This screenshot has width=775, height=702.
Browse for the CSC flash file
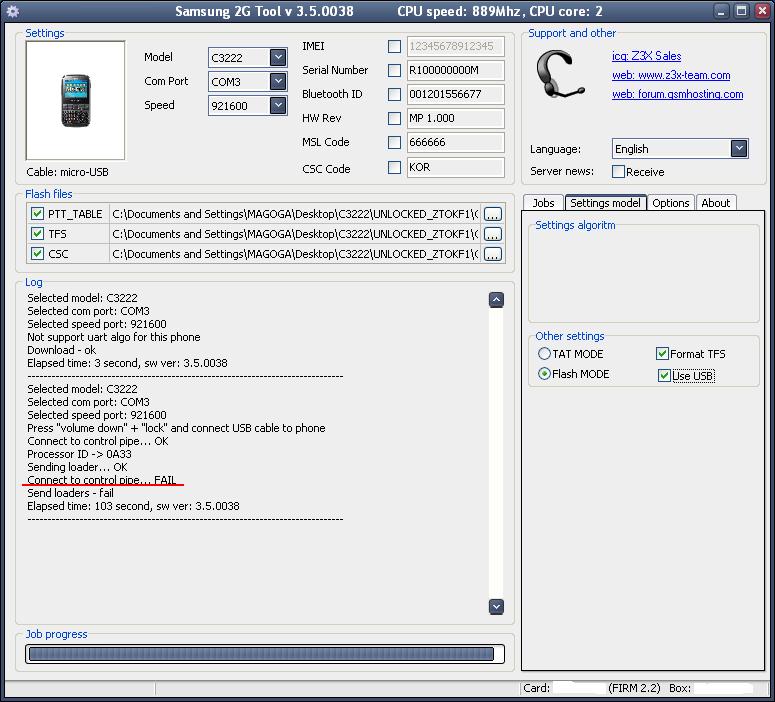point(493,254)
